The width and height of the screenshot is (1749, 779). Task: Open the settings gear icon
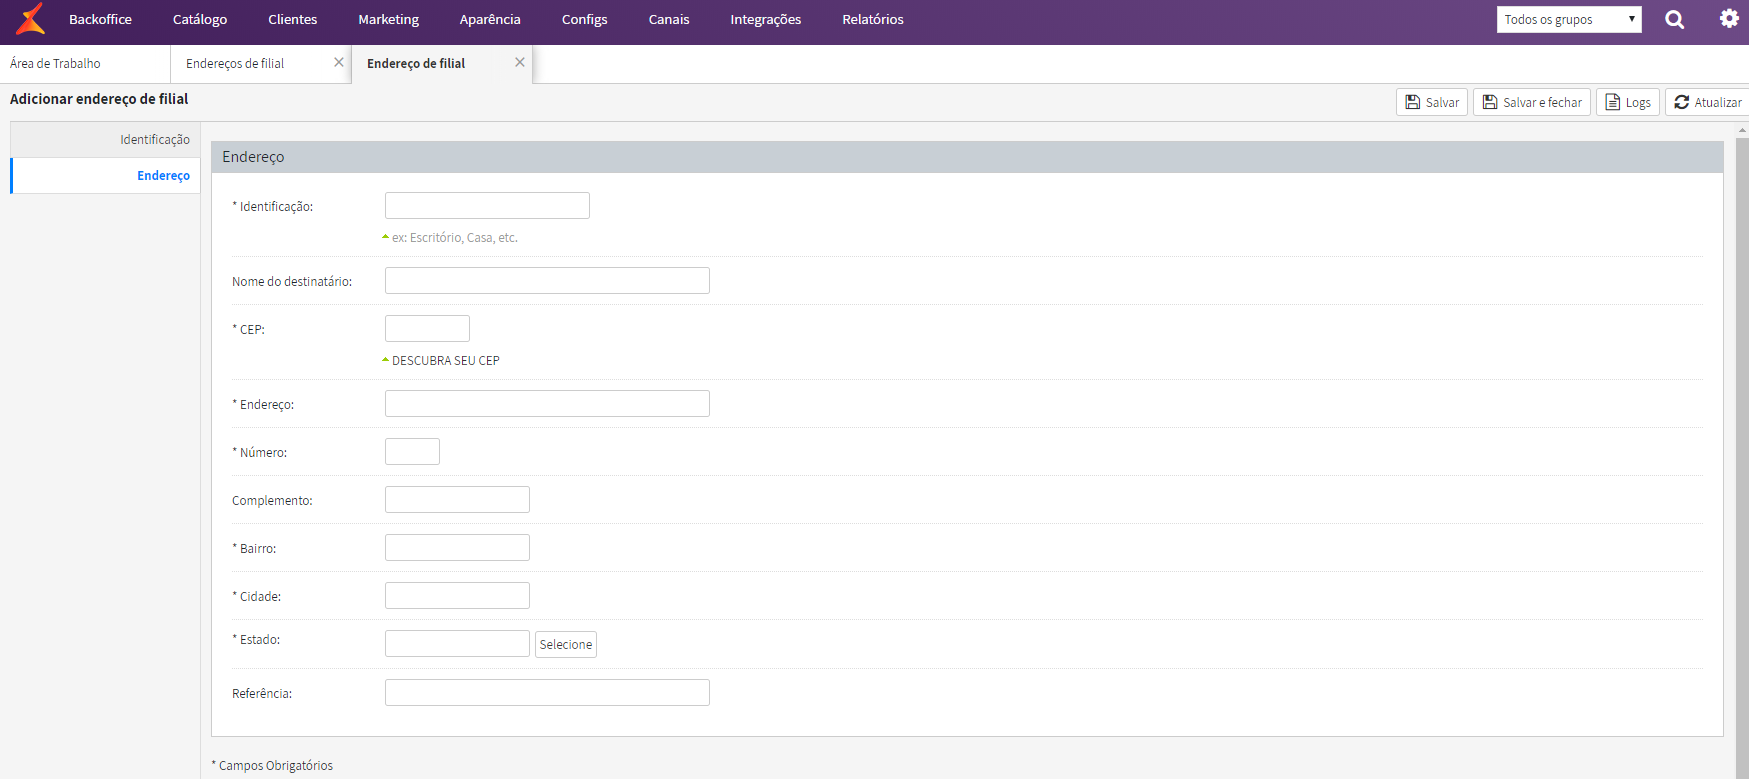click(x=1729, y=18)
